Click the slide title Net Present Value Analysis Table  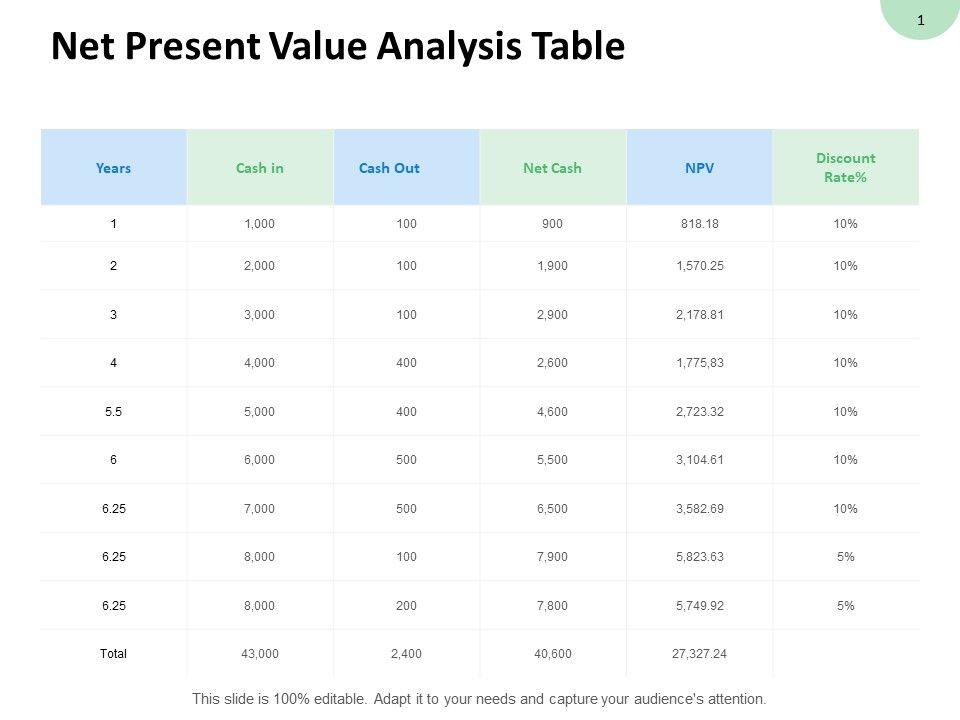(337, 48)
